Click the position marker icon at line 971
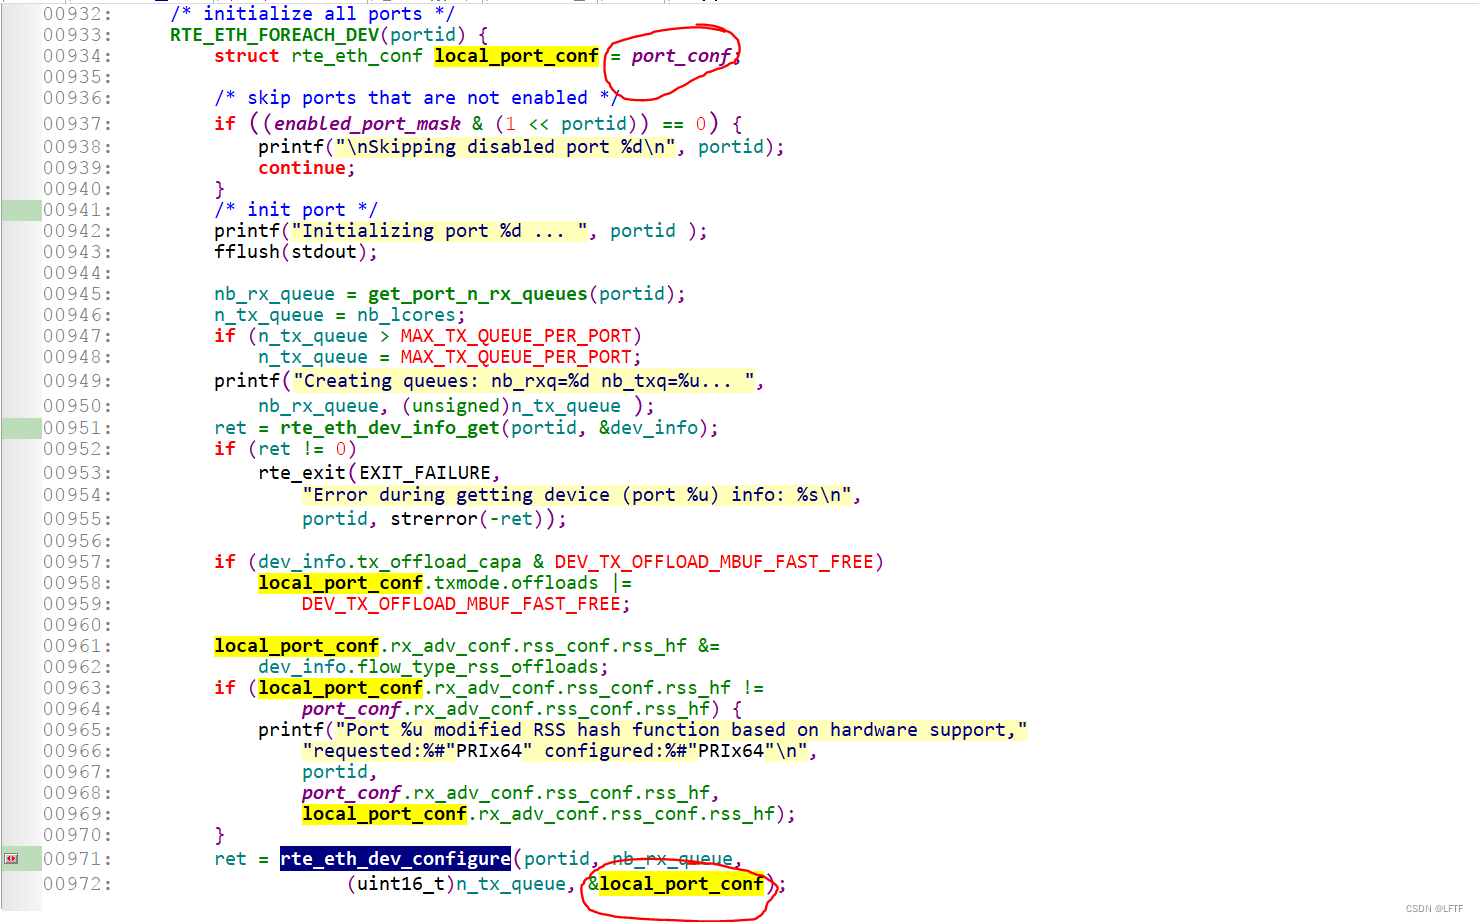This screenshot has width=1479, height=922. click(12, 858)
